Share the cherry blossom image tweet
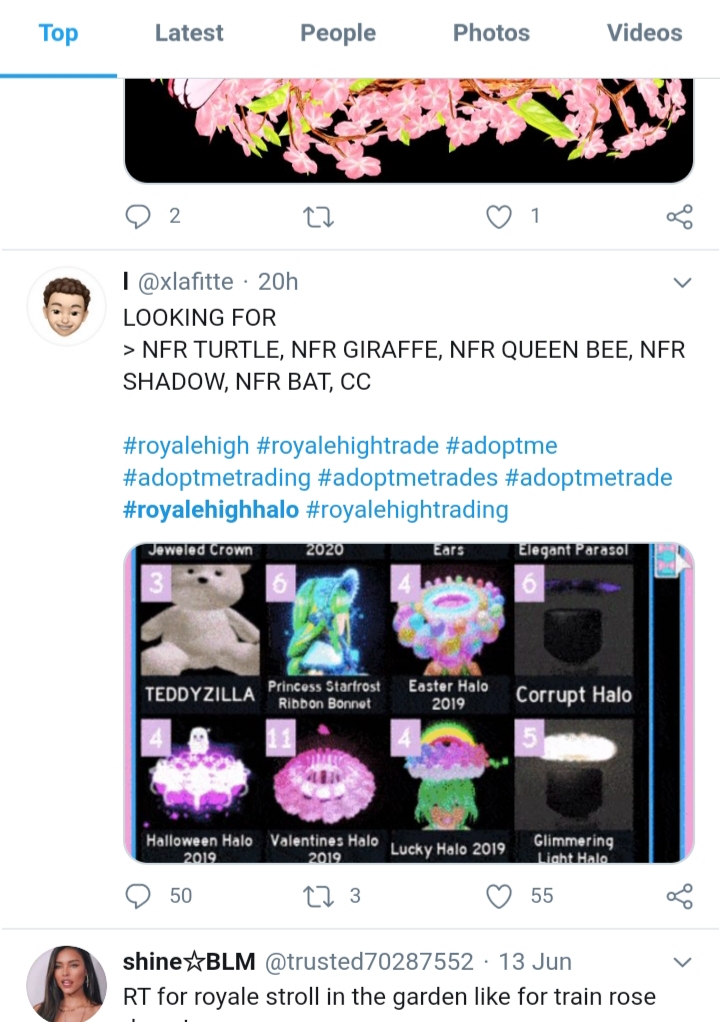Viewport: 720px width, 1022px height. click(x=680, y=216)
